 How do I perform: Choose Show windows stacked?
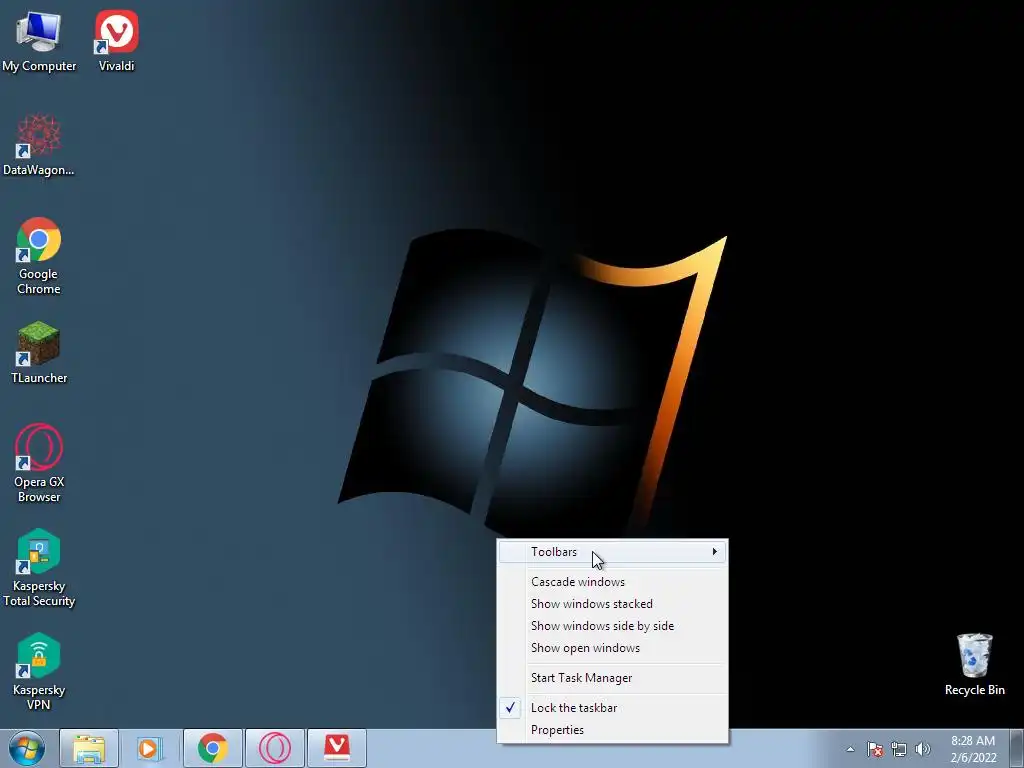pyautogui.click(x=613, y=604)
